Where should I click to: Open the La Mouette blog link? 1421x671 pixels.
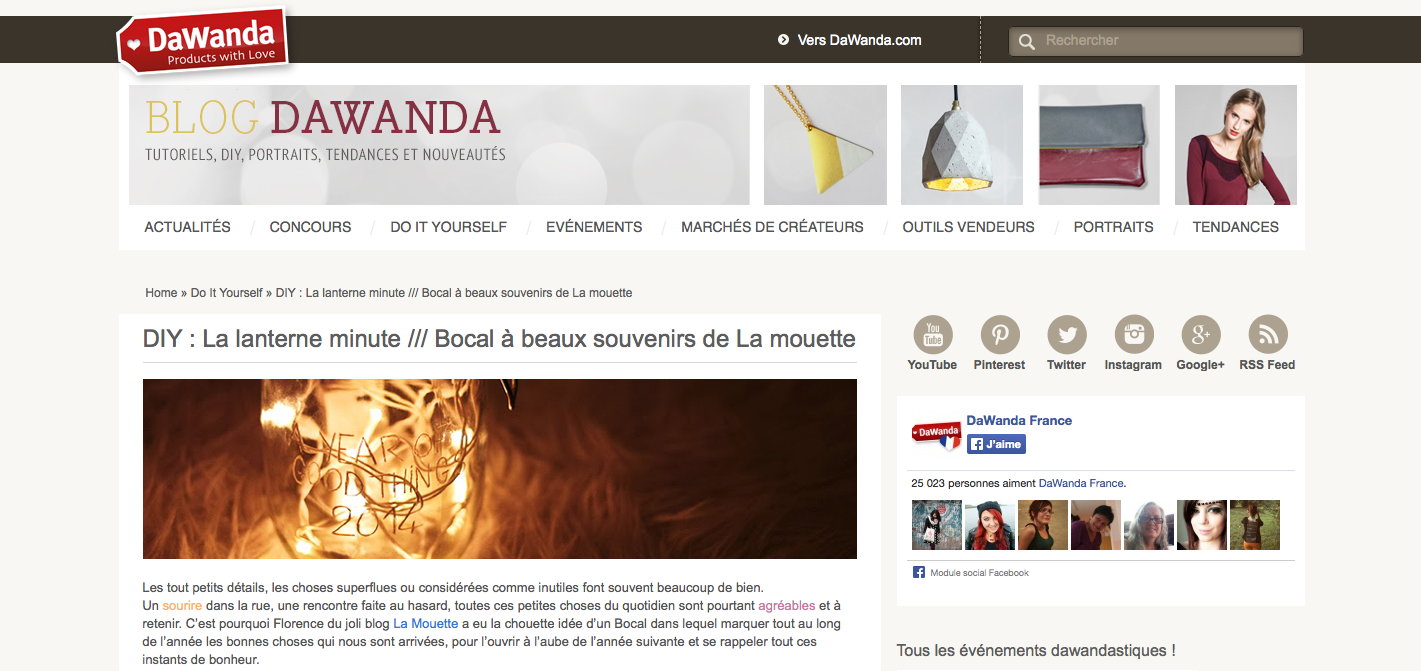pyautogui.click(x=426, y=623)
